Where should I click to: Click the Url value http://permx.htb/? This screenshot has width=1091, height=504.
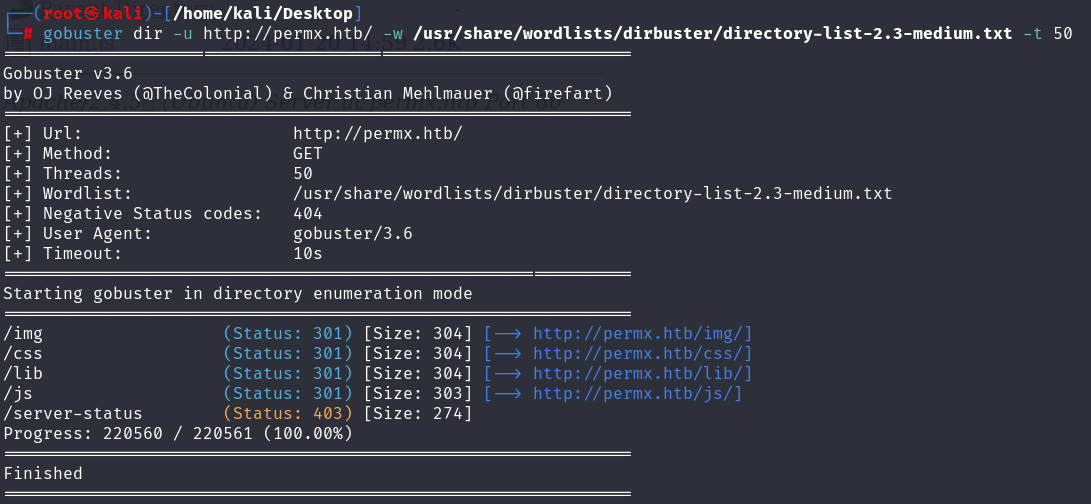pyautogui.click(x=377, y=134)
